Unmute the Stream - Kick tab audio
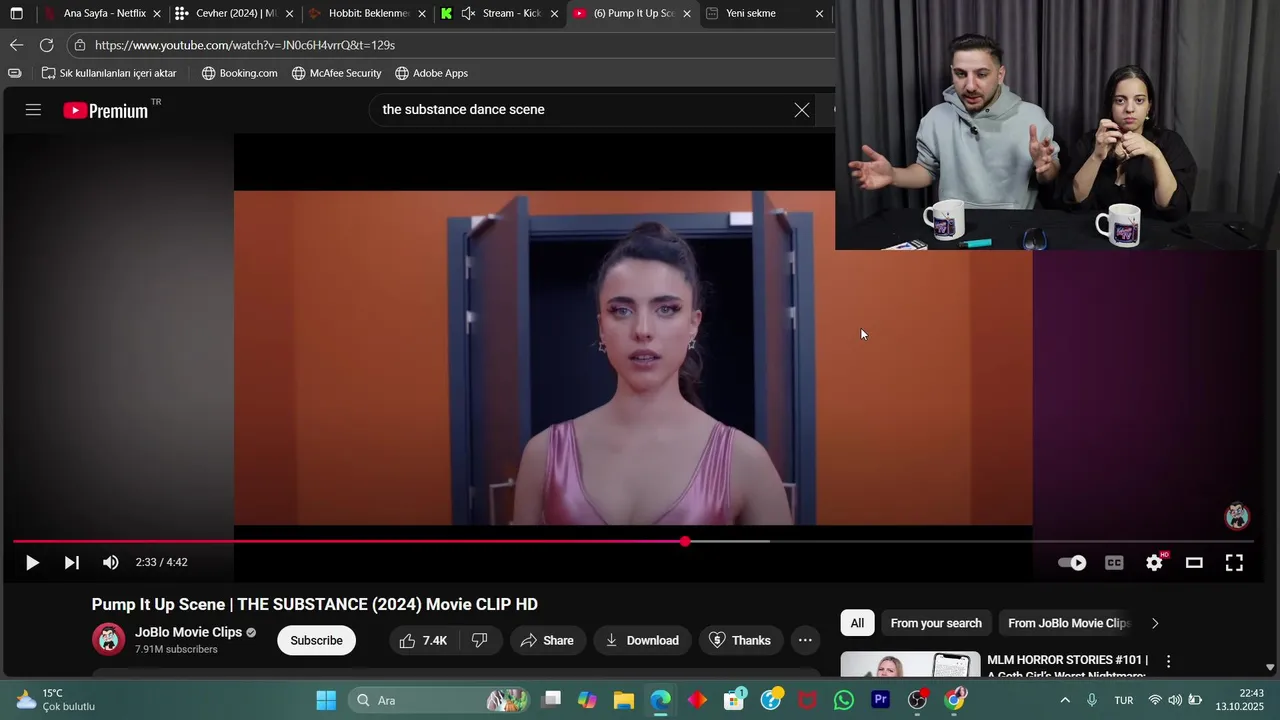 point(468,14)
